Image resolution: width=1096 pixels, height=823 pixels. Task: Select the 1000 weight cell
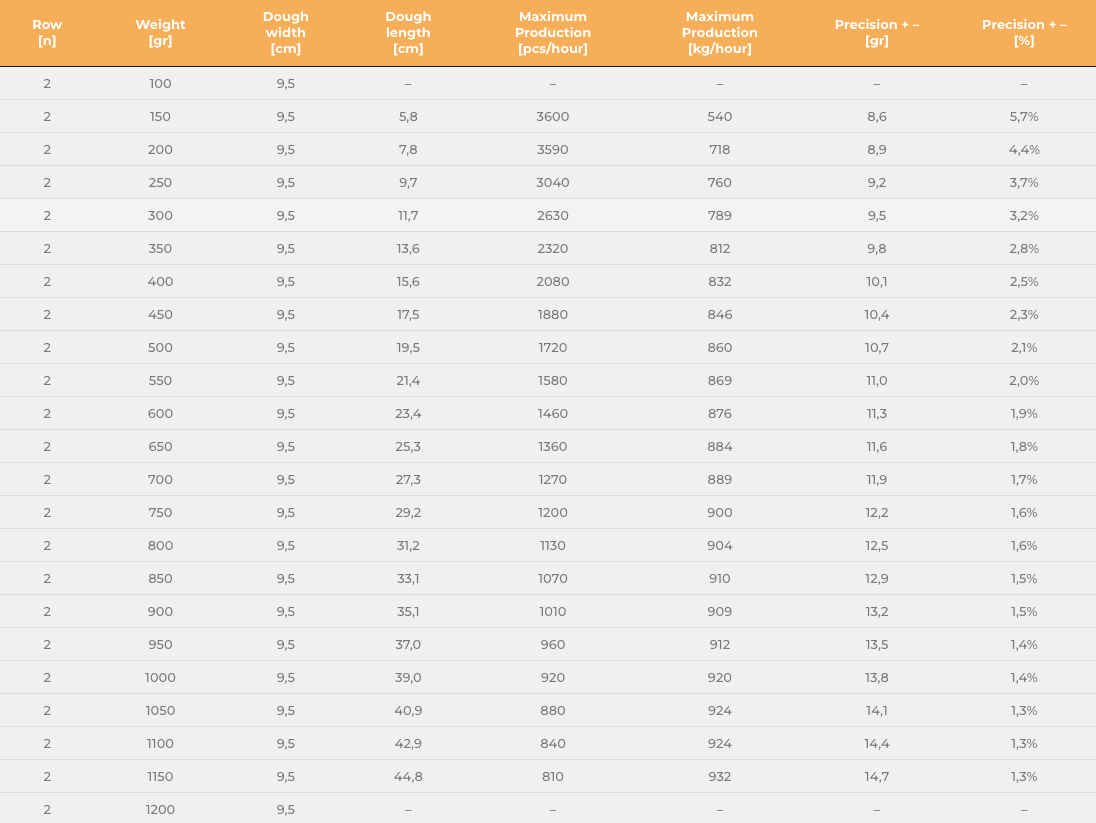160,678
